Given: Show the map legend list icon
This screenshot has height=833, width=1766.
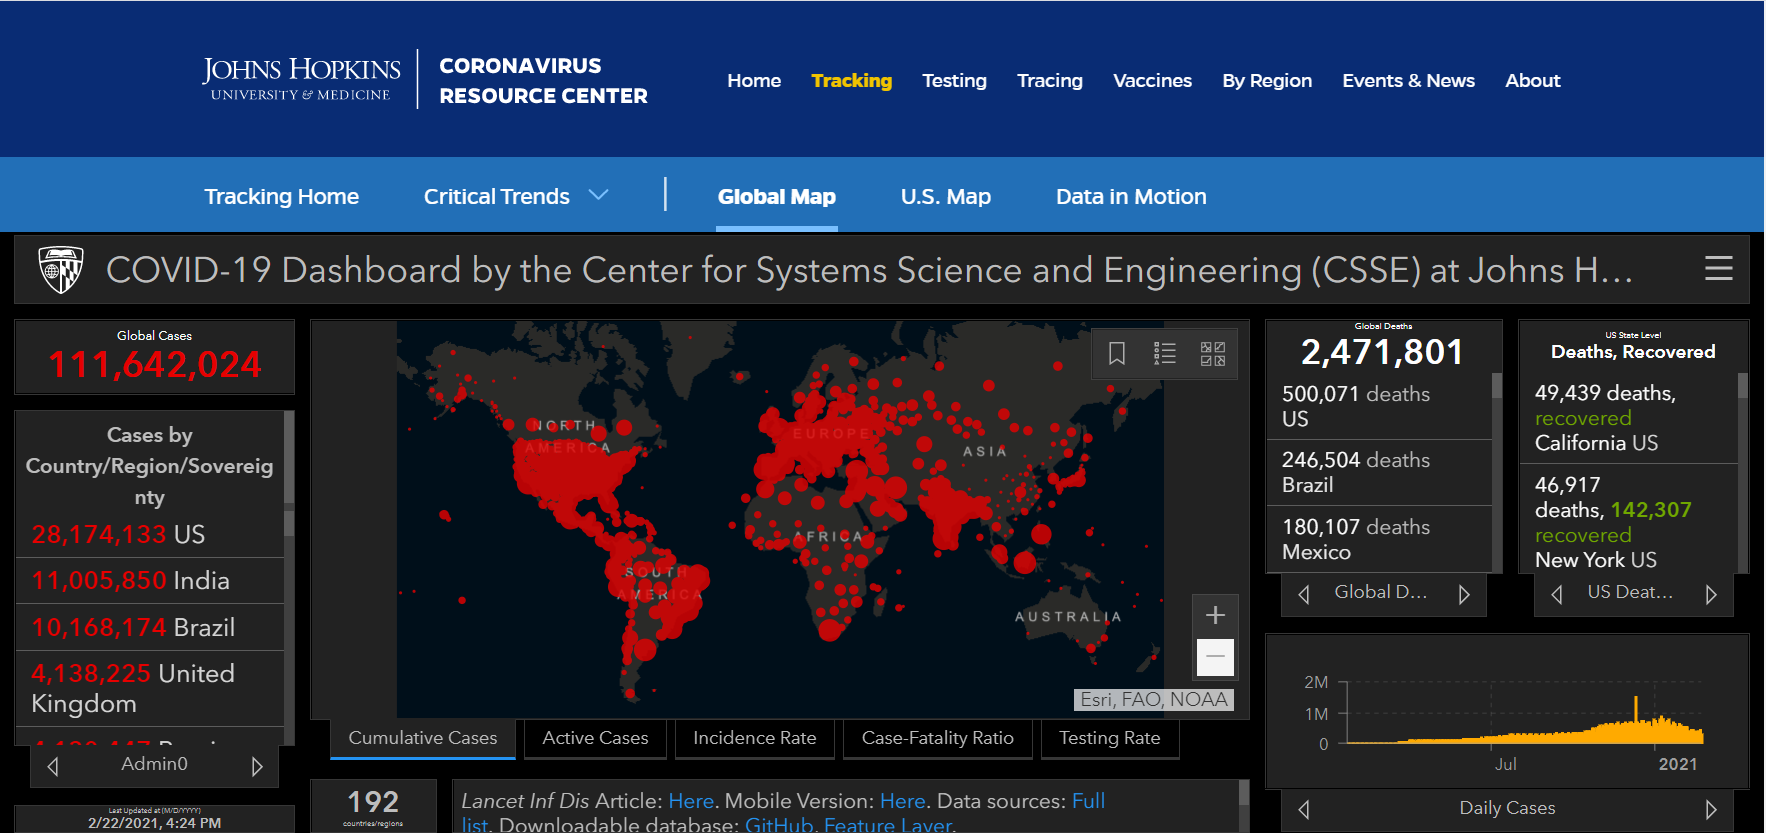Looking at the screenshot, I should pos(1165,353).
